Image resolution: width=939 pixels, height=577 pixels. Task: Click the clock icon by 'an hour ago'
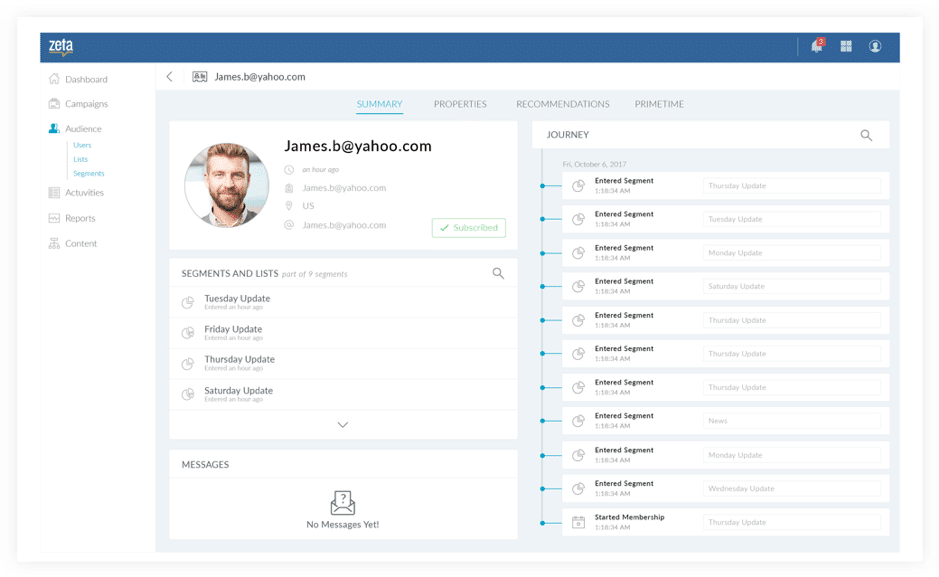(289, 170)
